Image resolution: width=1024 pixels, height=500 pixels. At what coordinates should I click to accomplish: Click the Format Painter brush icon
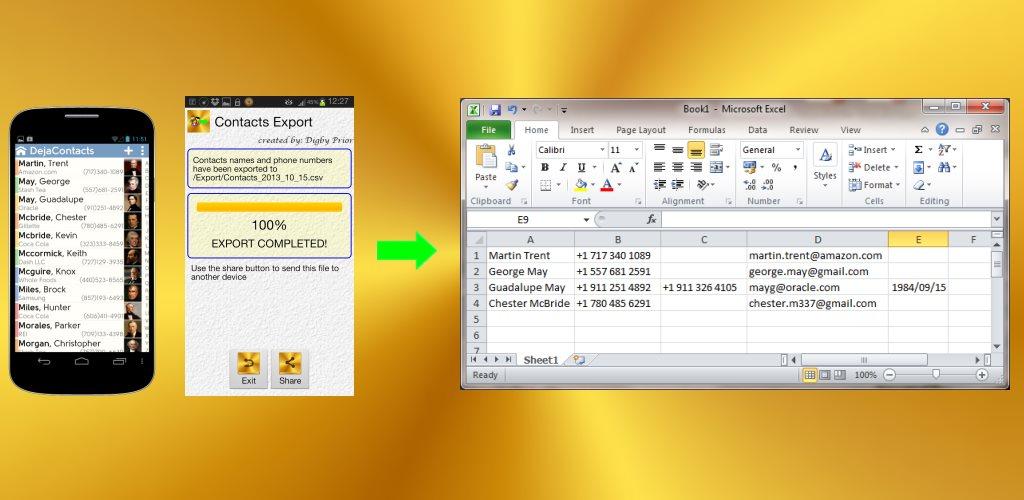[x=511, y=185]
